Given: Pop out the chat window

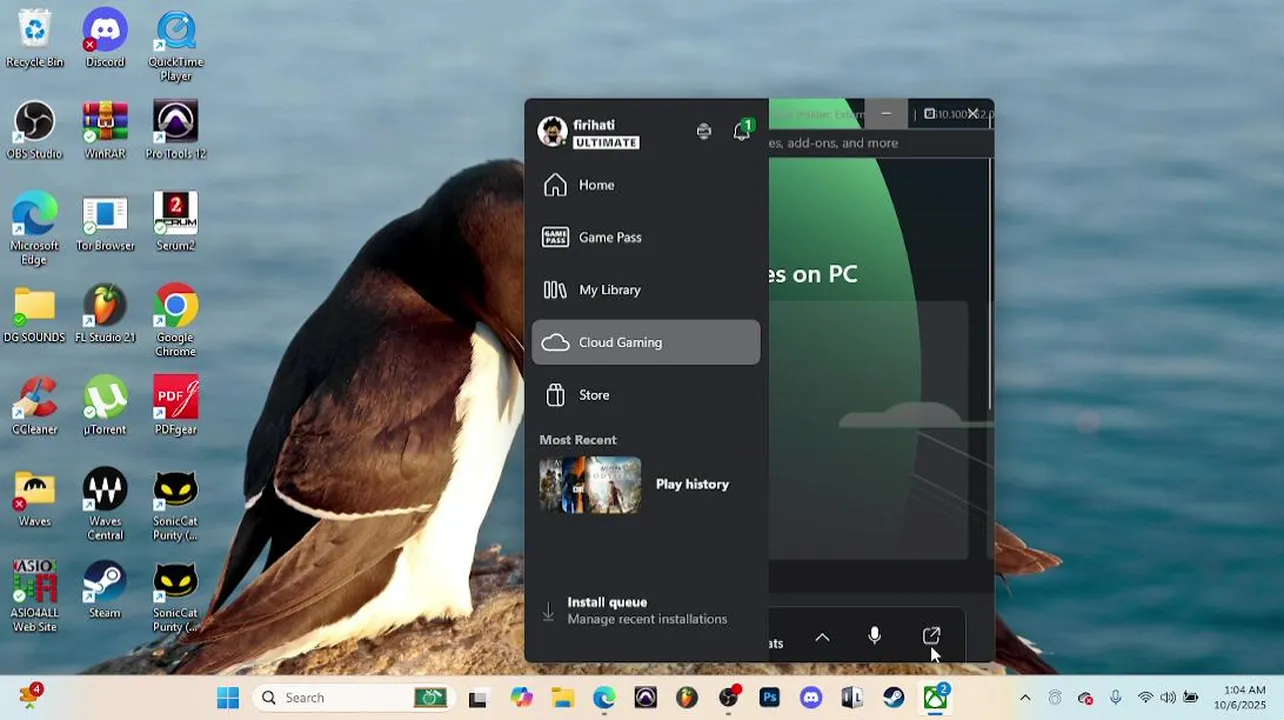Looking at the screenshot, I should click(931, 636).
